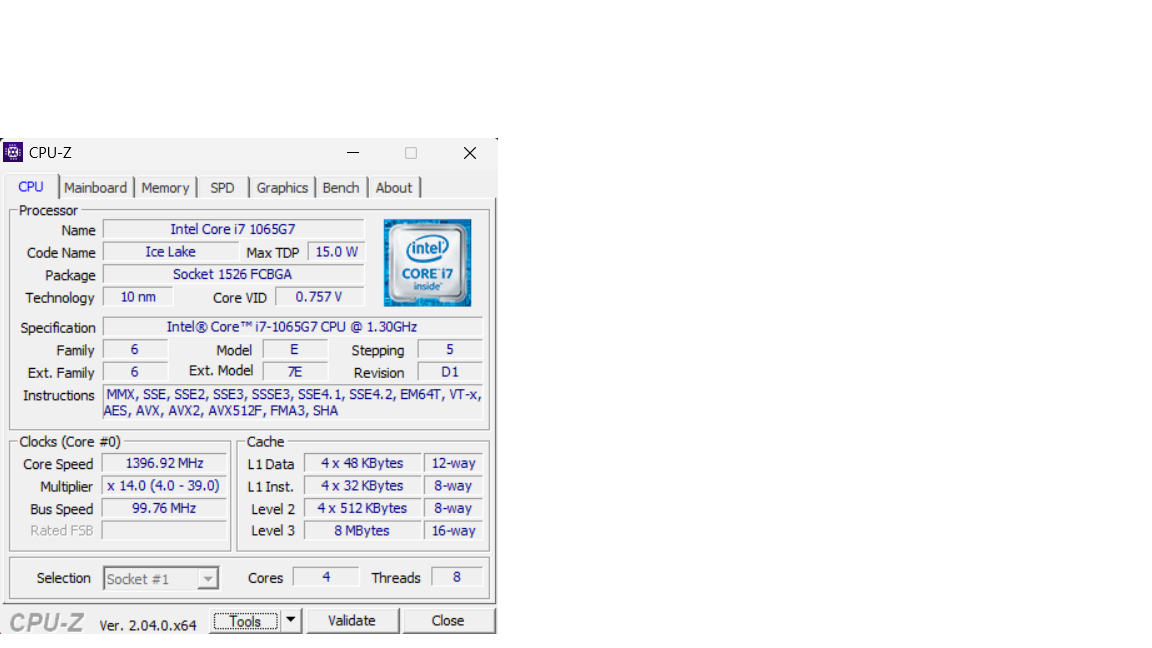
Task: Minimize the CPU-Z window
Action: (353, 153)
